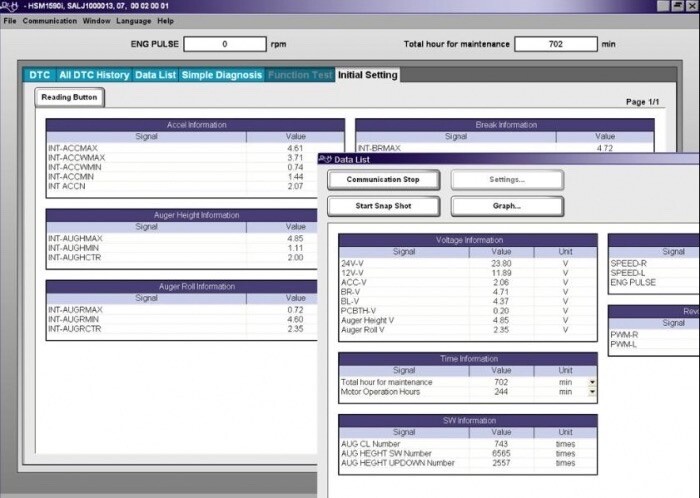
Task: Switch to the DTC tab
Action: (x=39, y=75)
